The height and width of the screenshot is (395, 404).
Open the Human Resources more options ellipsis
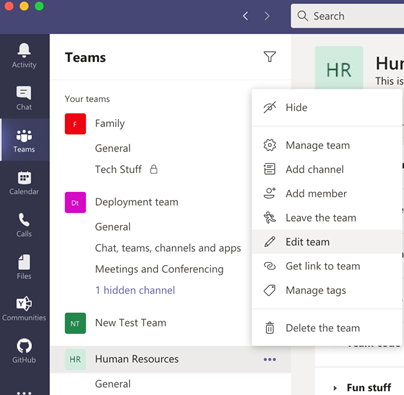pyautogui.click(x=270, y=359)
